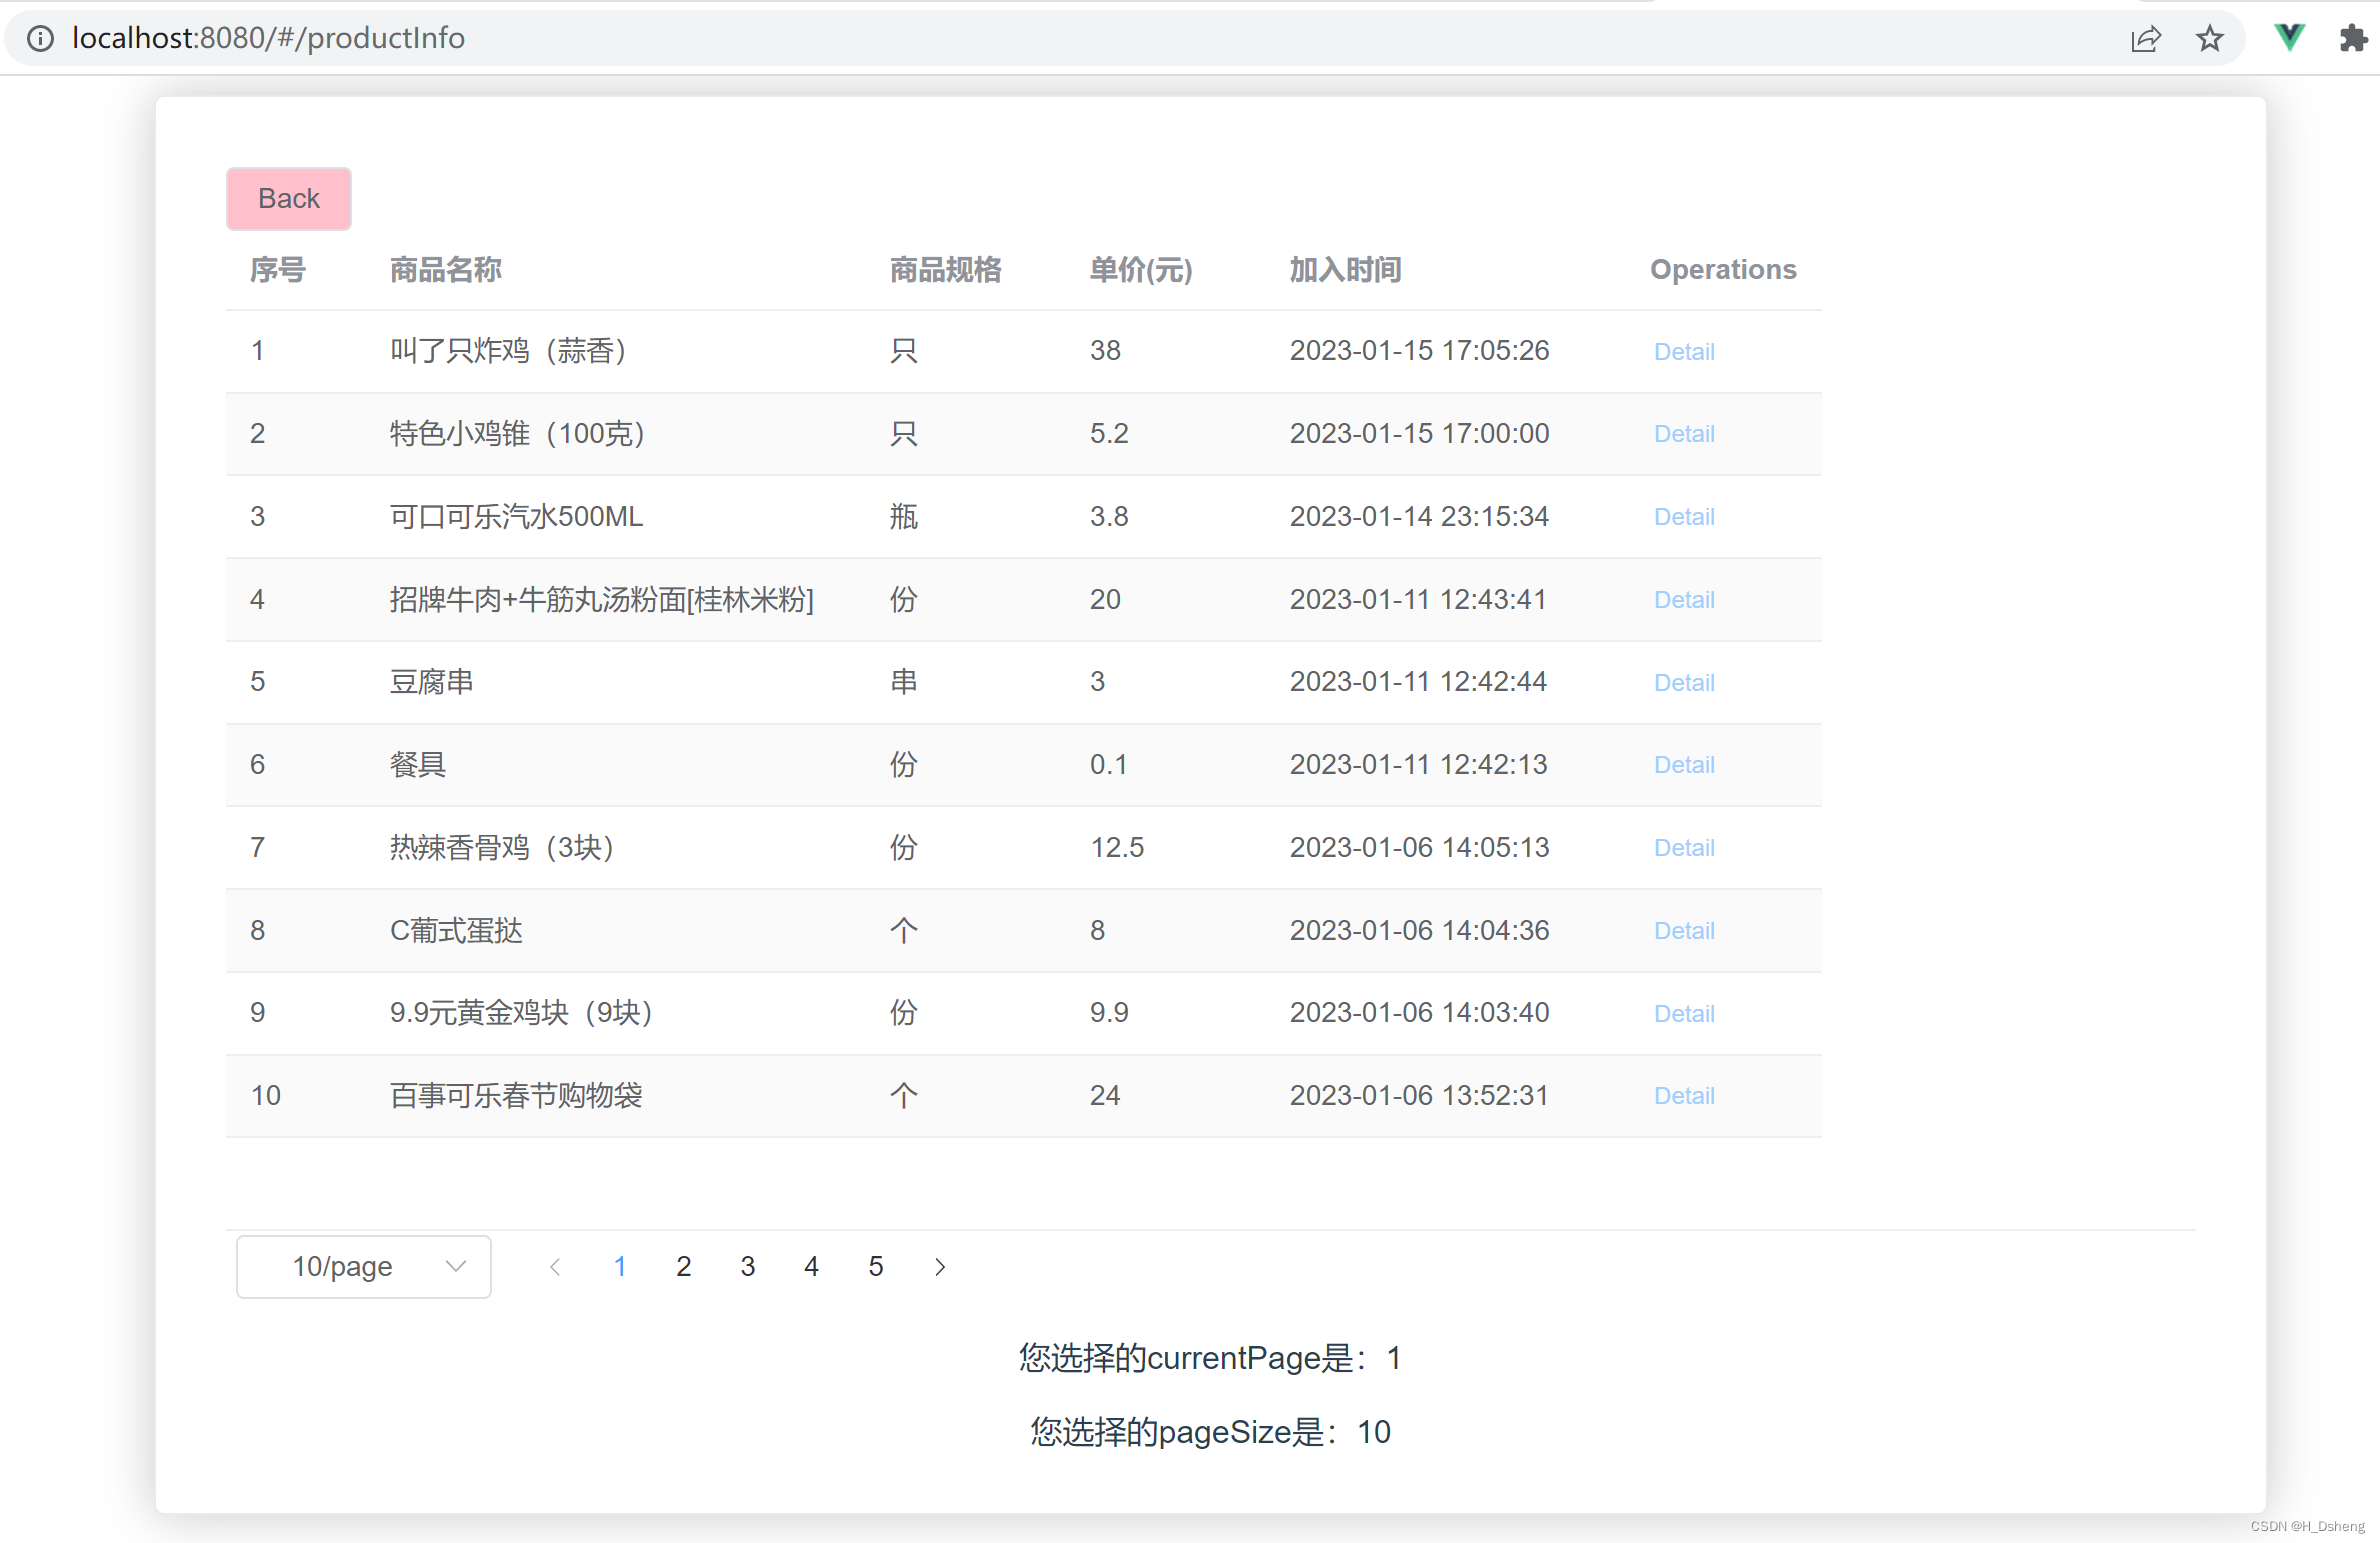2380x1543 pixels.
Task: Bookmark this page with the star icon
Action: (2210, 39)
